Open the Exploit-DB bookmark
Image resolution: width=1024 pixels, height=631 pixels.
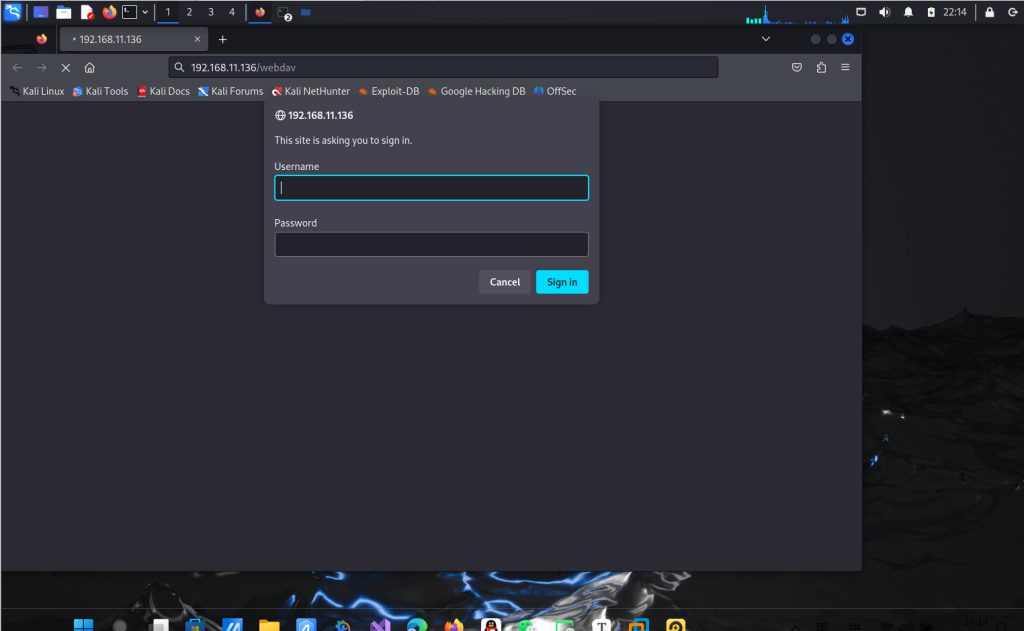click(388, 91)
